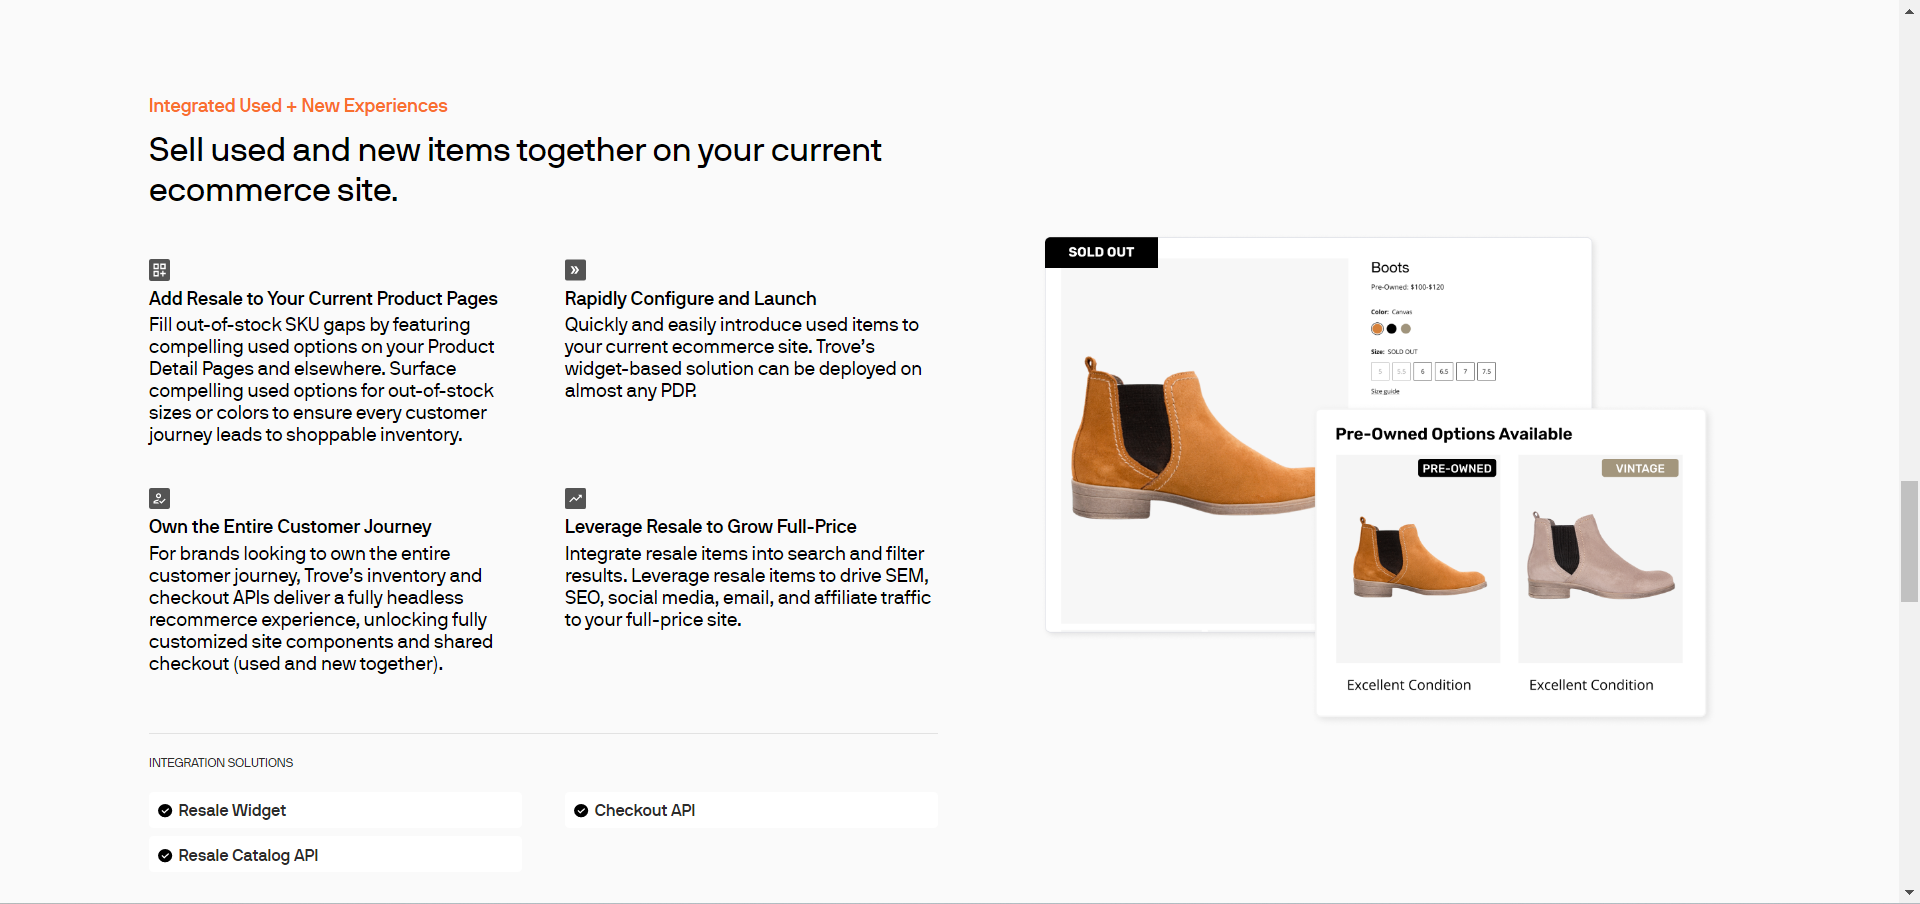This screenshot has width=1920, height=904.
Task: Choose size 7.5 in the size selector
Action: pyautogui.click(x=1487, y=372)
